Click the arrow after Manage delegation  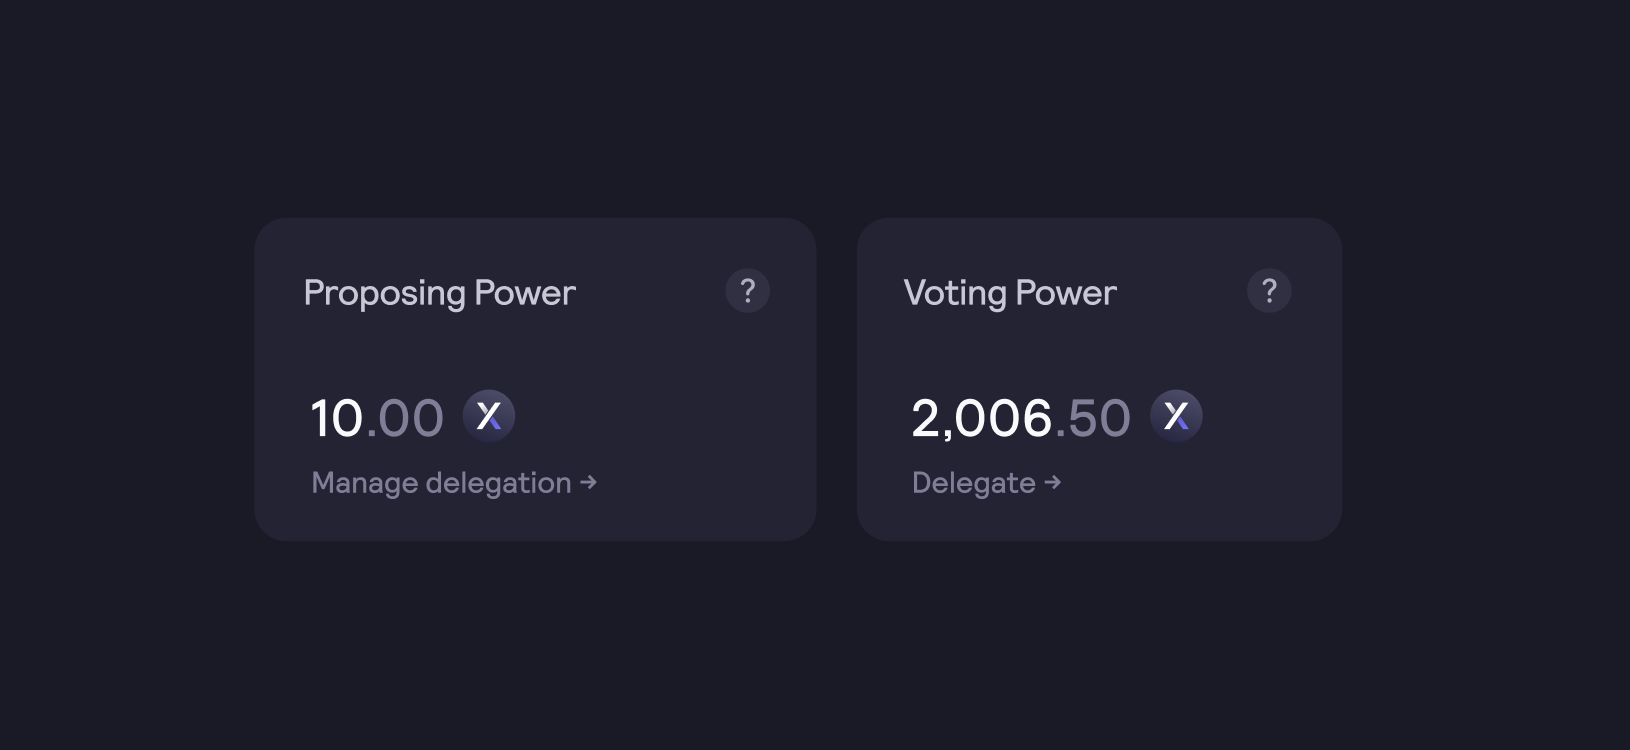point(589,482)
